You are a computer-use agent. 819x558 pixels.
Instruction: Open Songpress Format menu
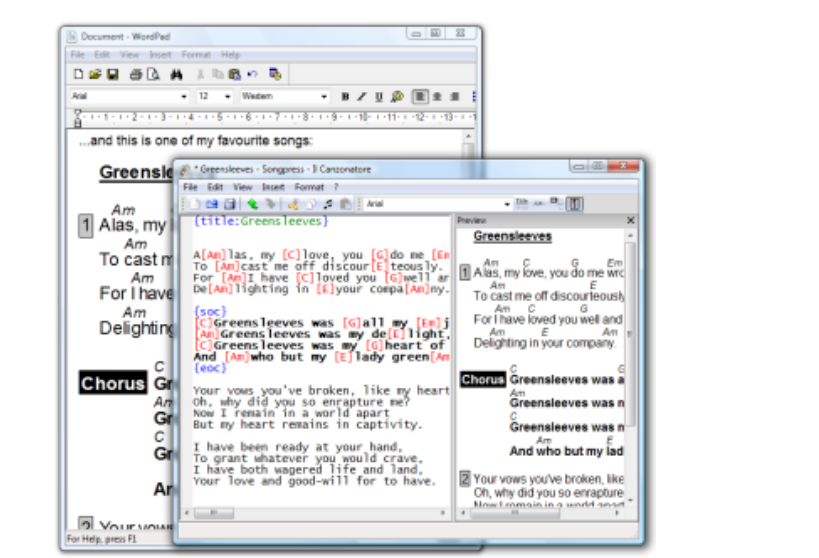[x=309, y=187]
